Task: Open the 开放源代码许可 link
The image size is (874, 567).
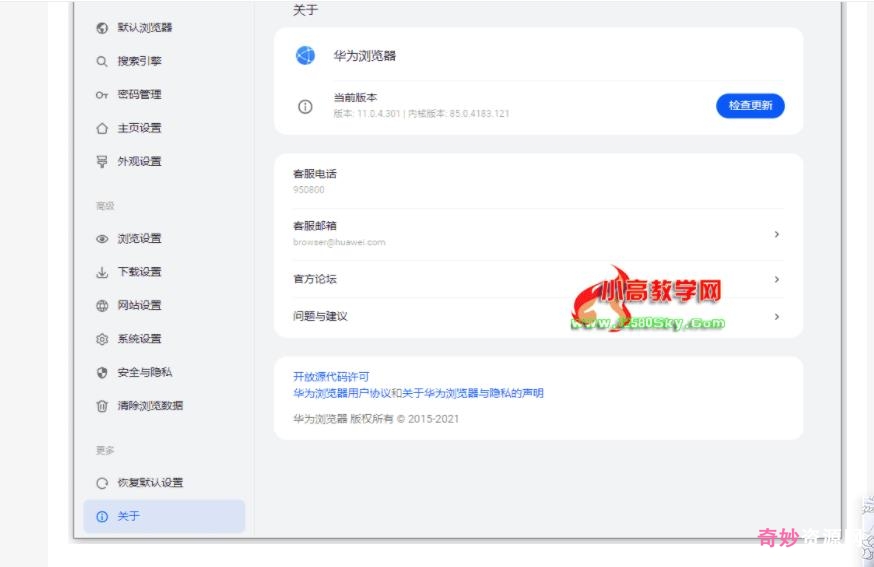Action: click(331, 377)
